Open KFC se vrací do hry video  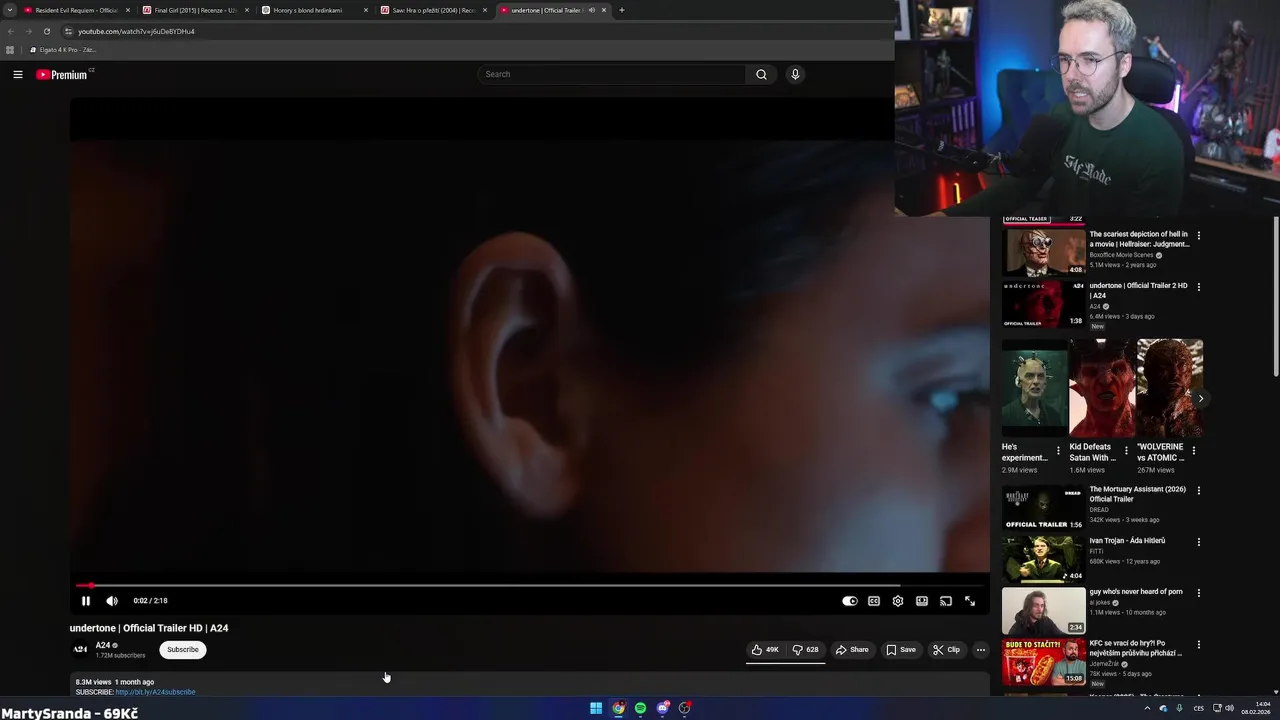tap(1136, 648)
